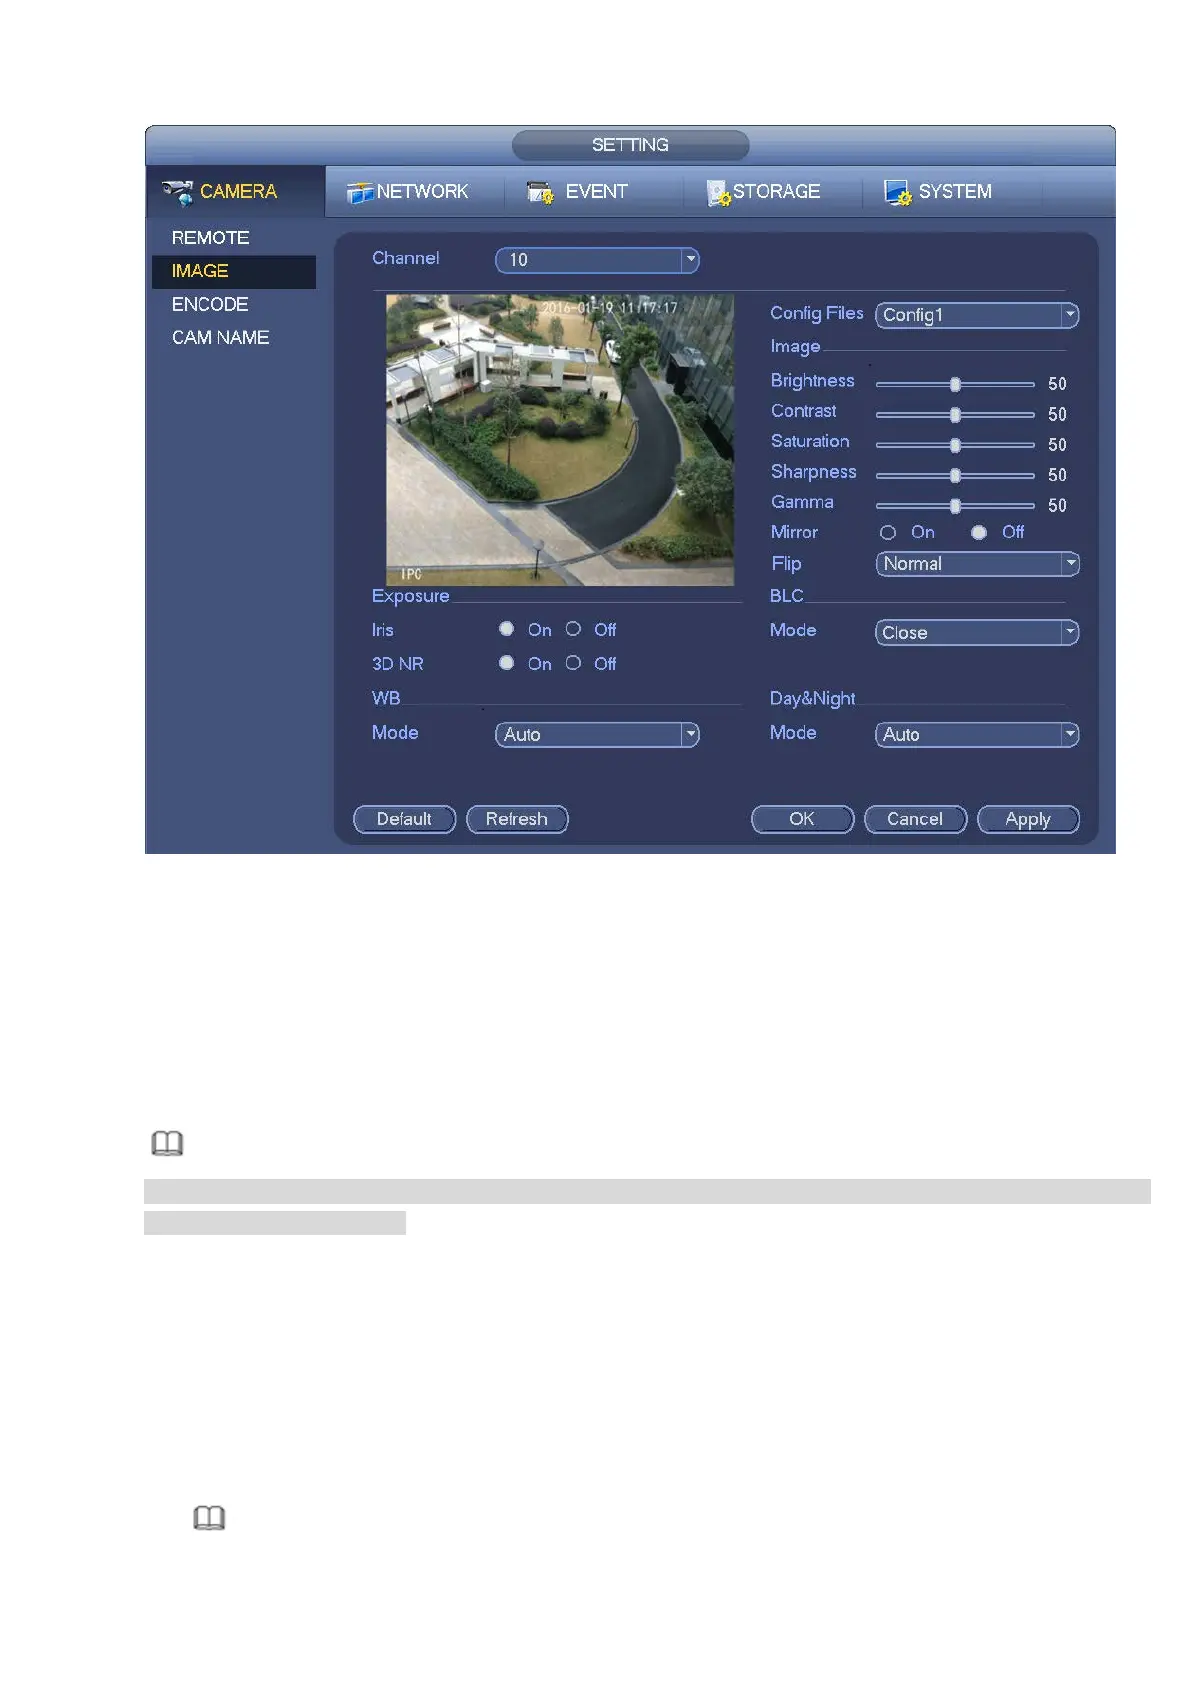Click the CAMERA tab camera icon

click(x=178, y=192)
